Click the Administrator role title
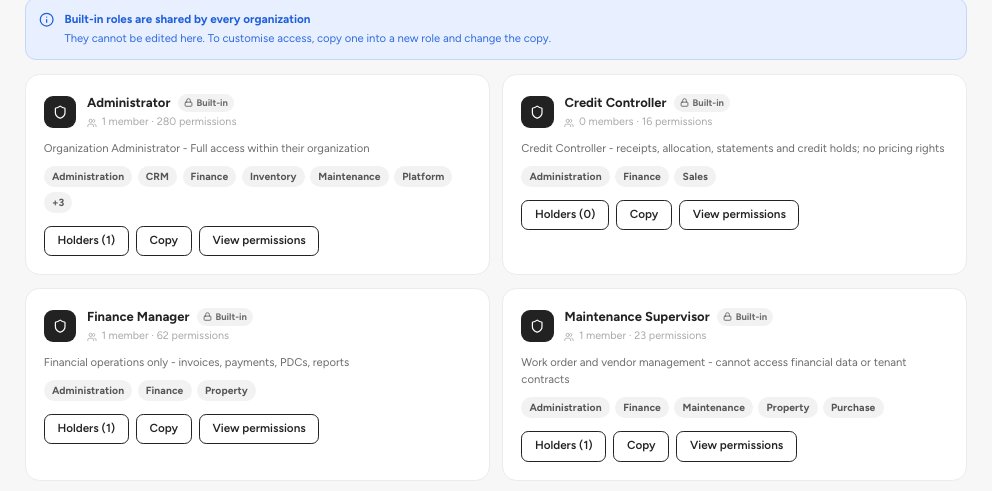The image size is (992, 491). (128, 103)
